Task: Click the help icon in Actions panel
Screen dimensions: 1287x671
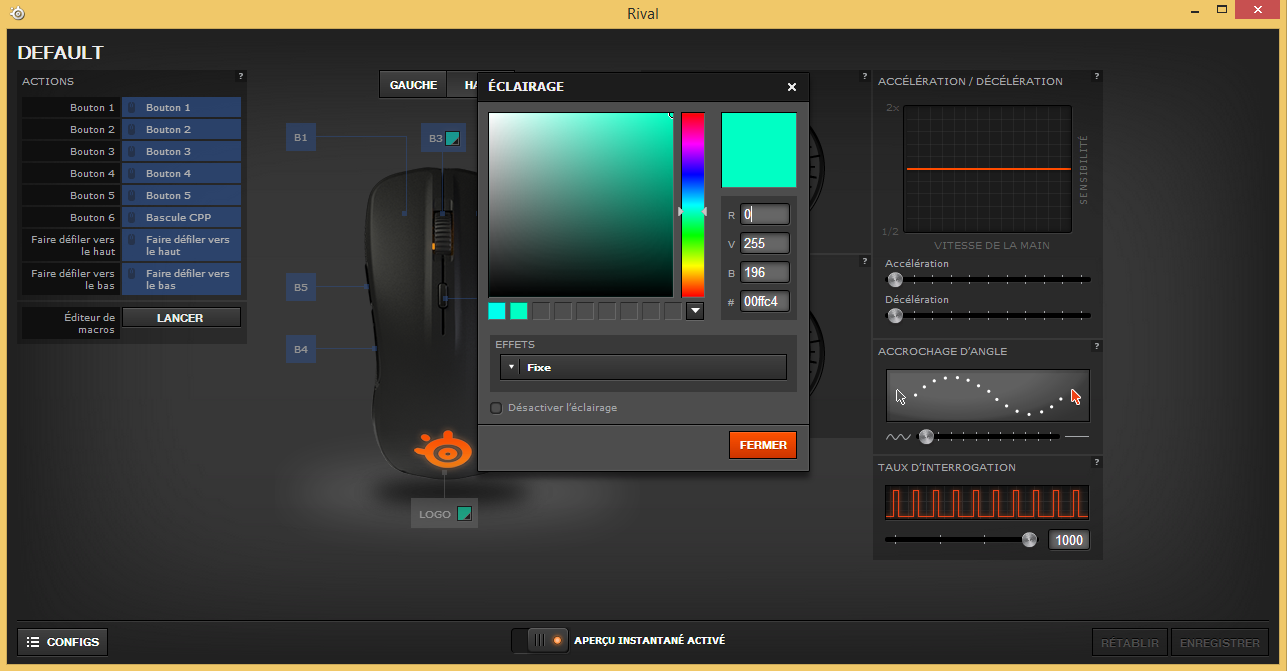Action: (240, 76)
